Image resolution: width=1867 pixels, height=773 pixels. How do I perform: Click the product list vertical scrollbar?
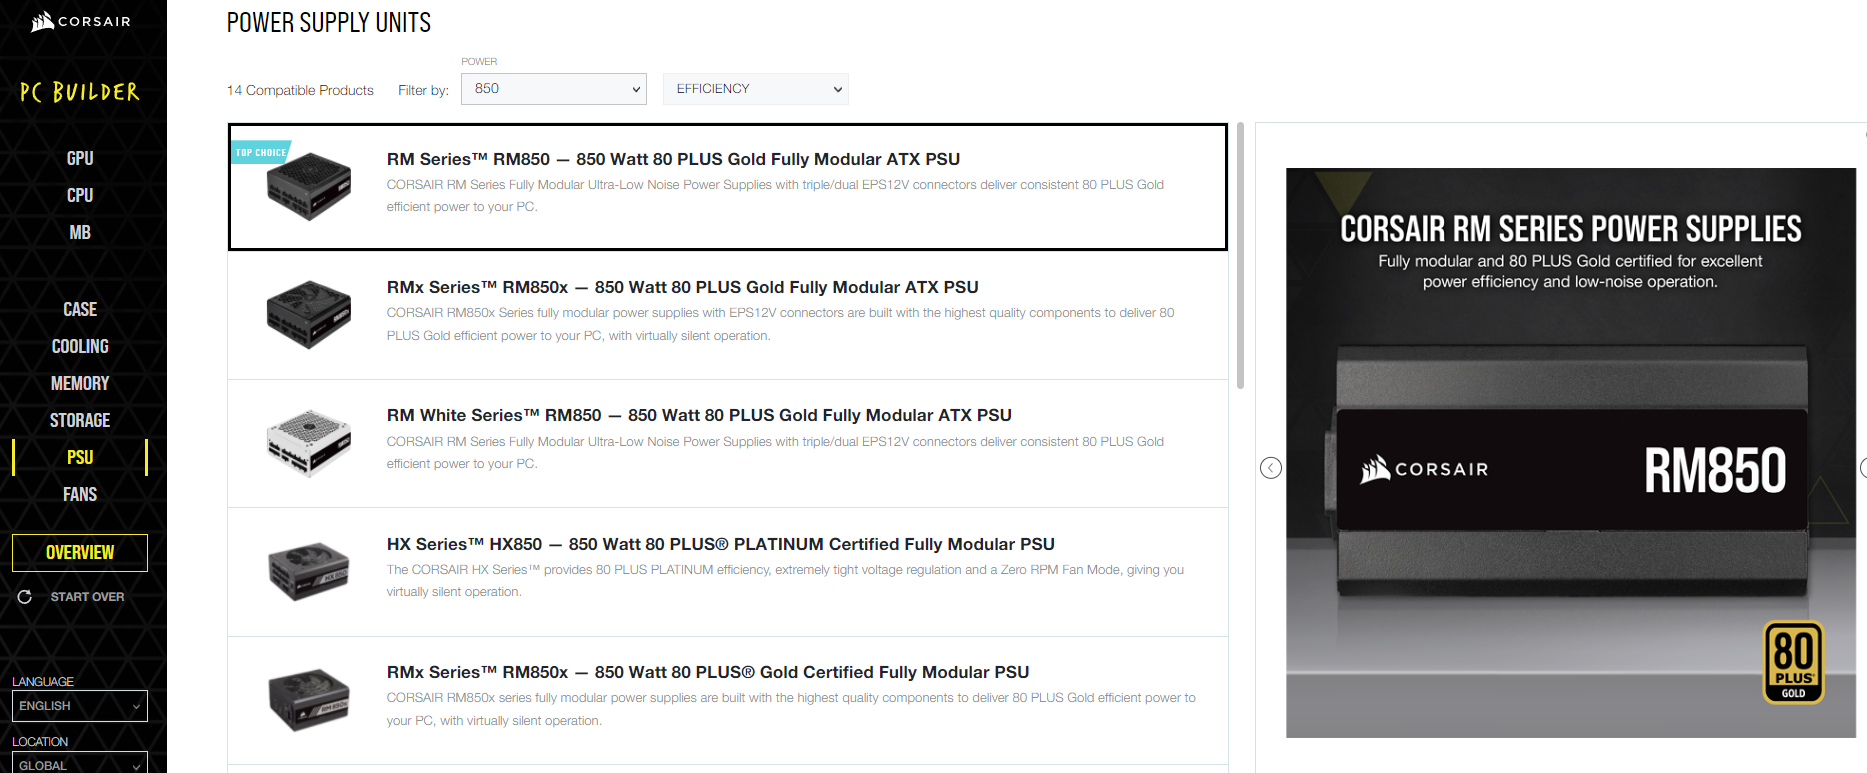tap(1240, 255)
